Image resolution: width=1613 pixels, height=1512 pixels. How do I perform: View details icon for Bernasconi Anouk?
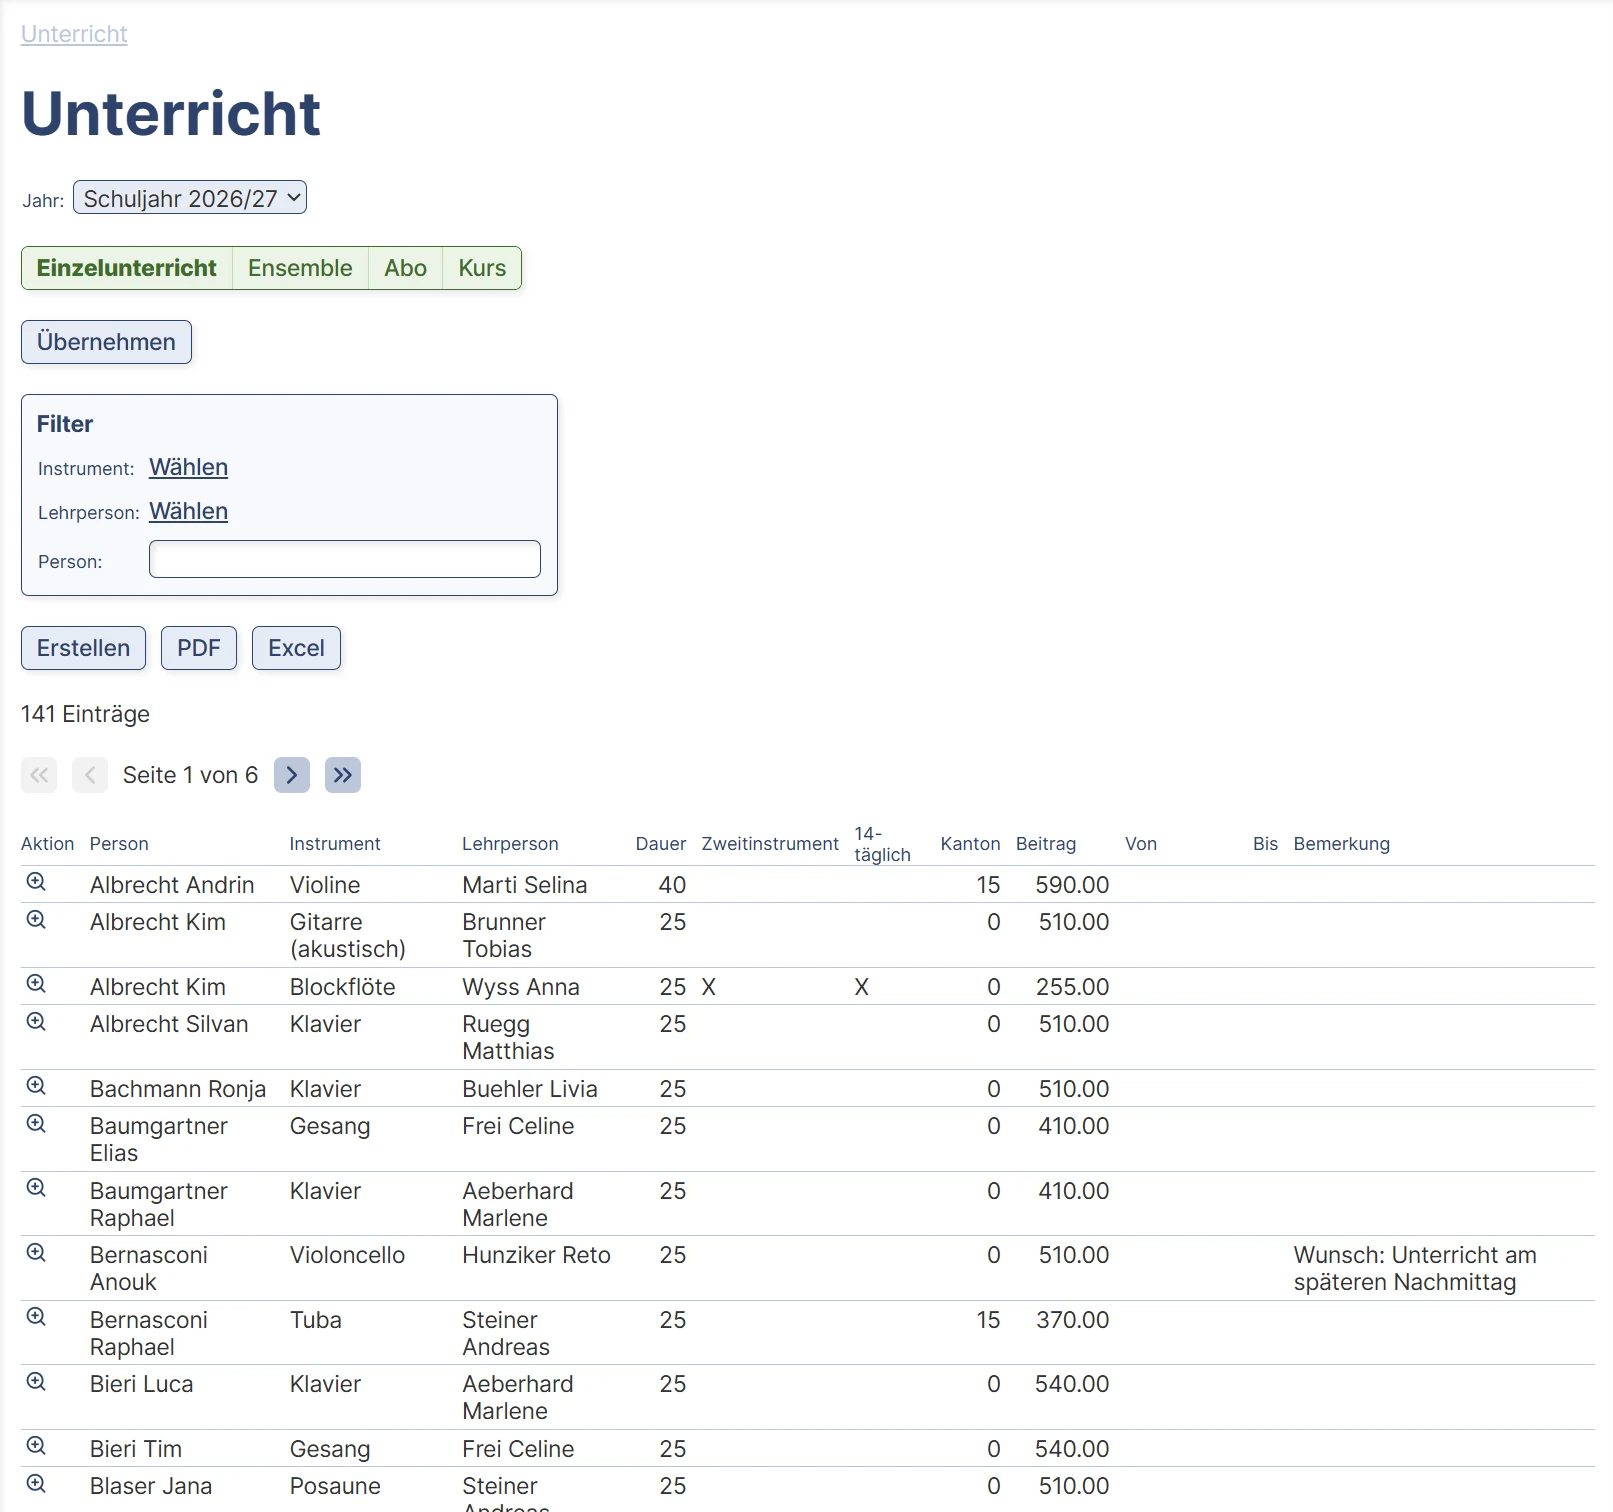point(36,1253)
